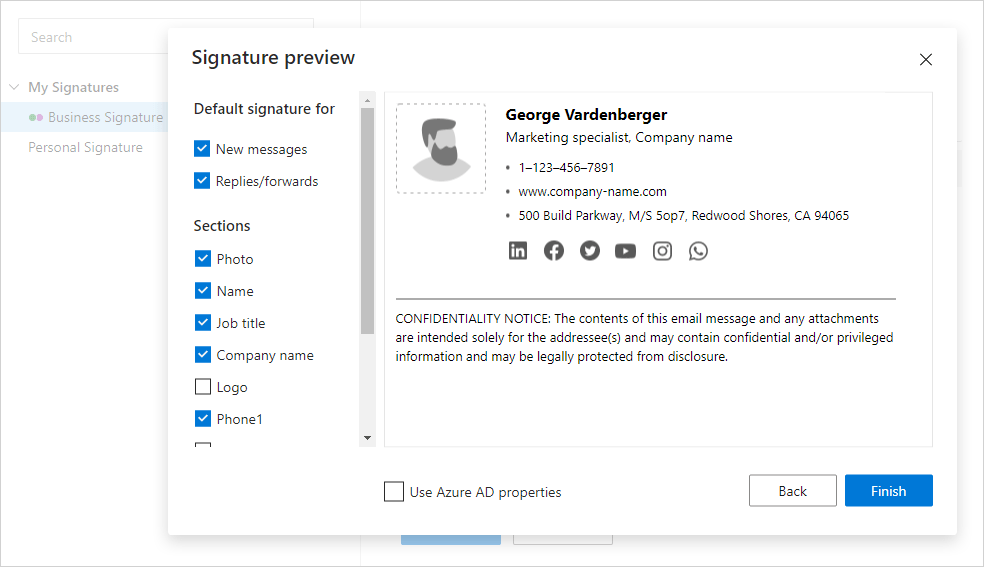
Task: Click the sections list scroll up arrow
Action: pos(368,100)
